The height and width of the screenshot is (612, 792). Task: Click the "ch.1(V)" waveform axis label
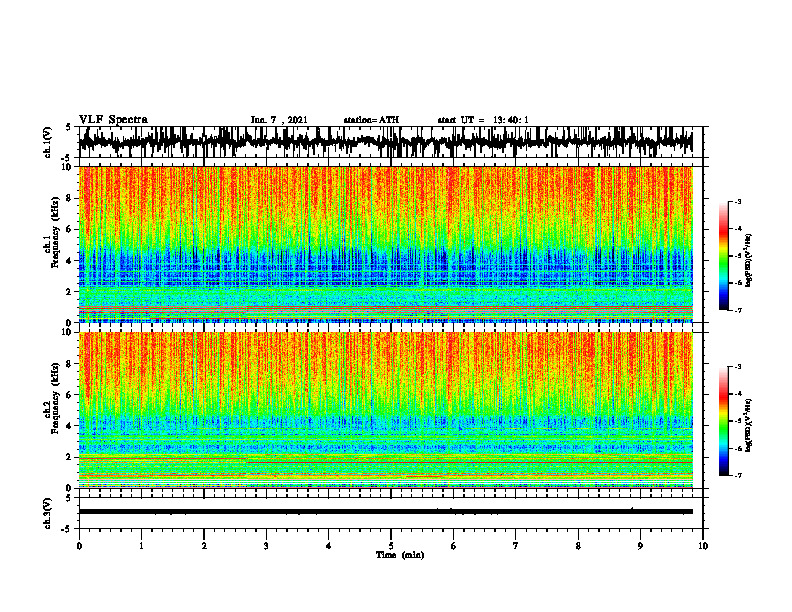tap(48, 142)
